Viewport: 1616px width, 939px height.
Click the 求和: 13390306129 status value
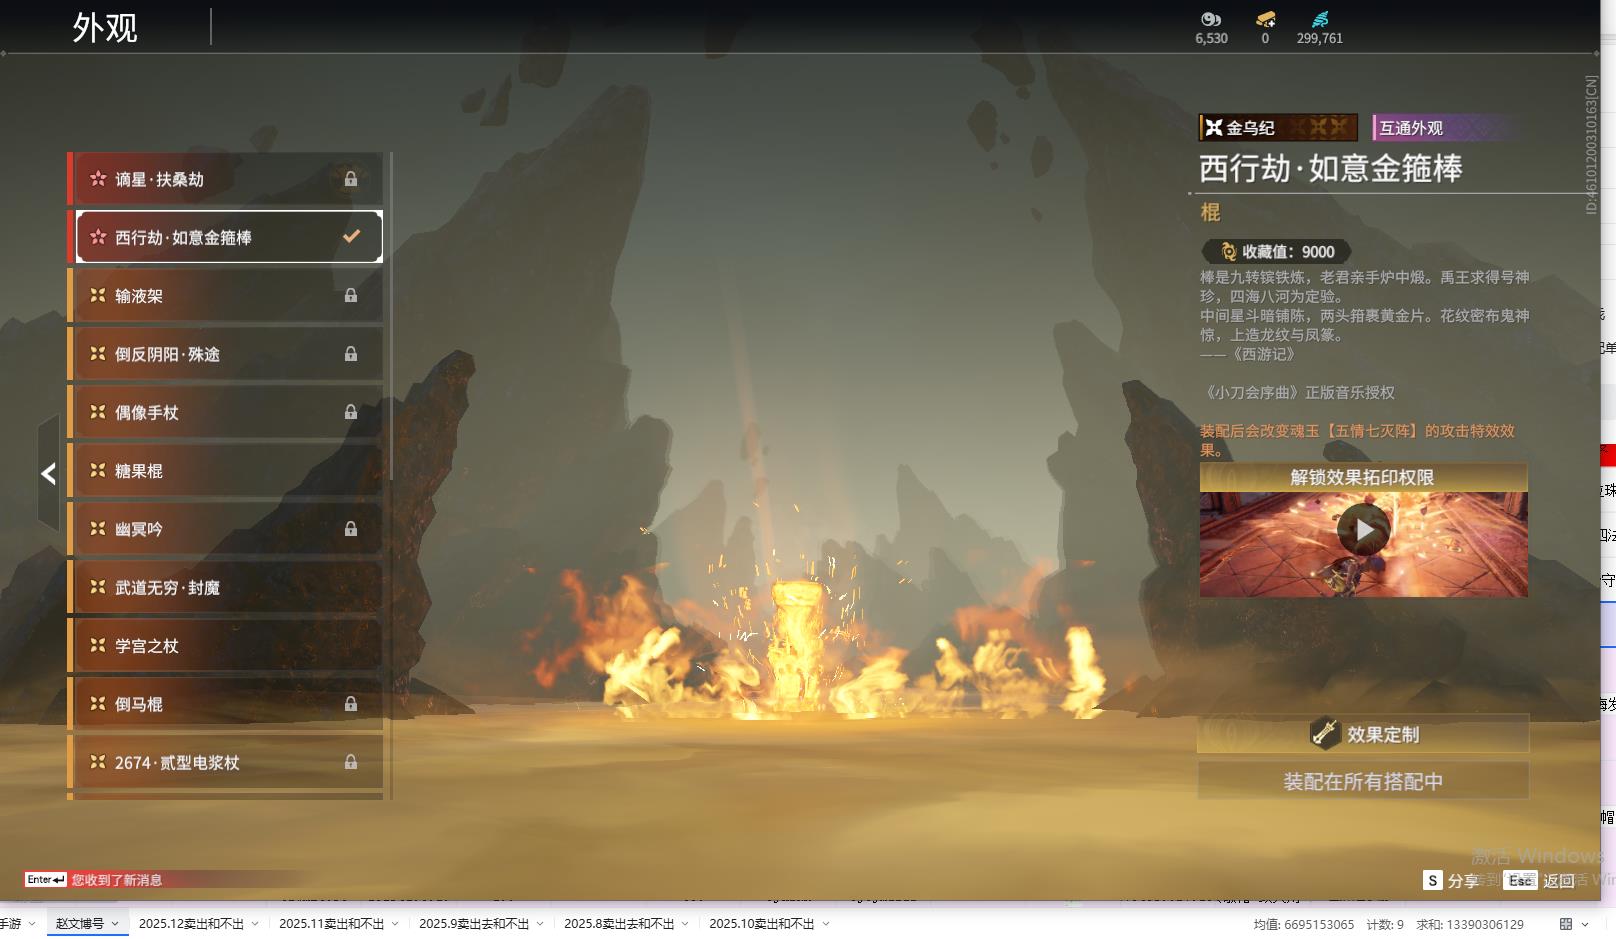point(1470,925)
